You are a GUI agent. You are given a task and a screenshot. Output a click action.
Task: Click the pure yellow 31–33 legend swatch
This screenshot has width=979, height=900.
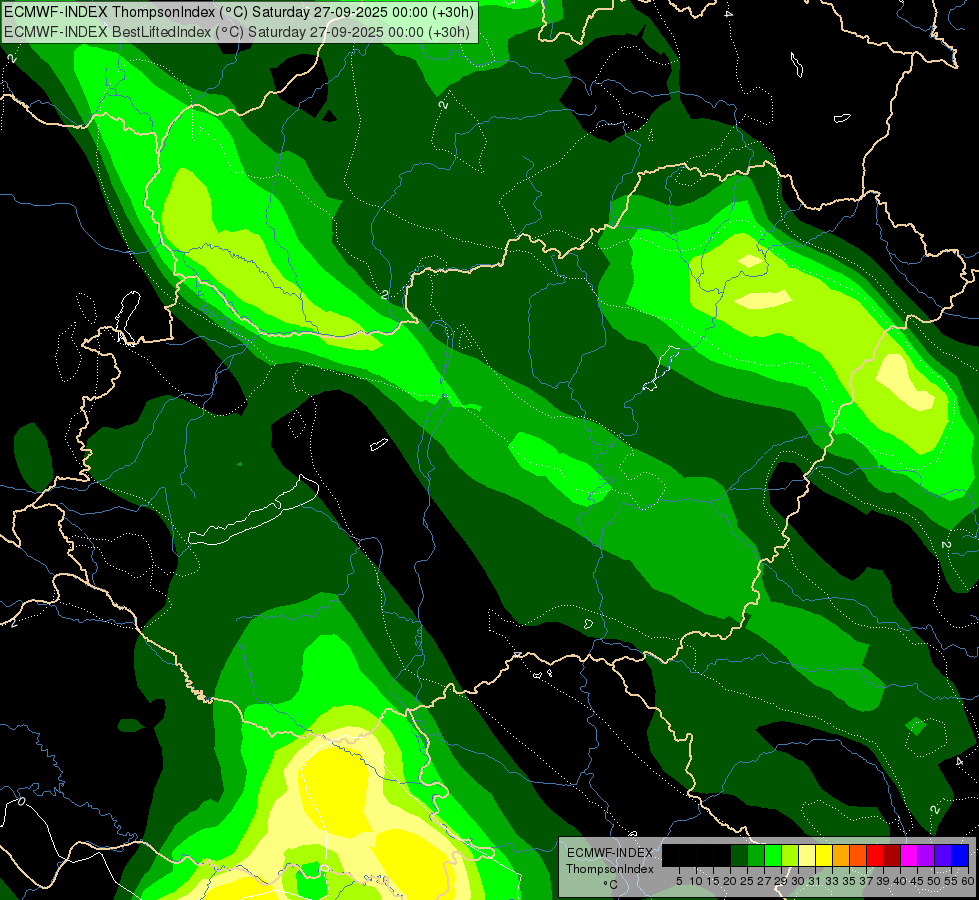point(824,855)
